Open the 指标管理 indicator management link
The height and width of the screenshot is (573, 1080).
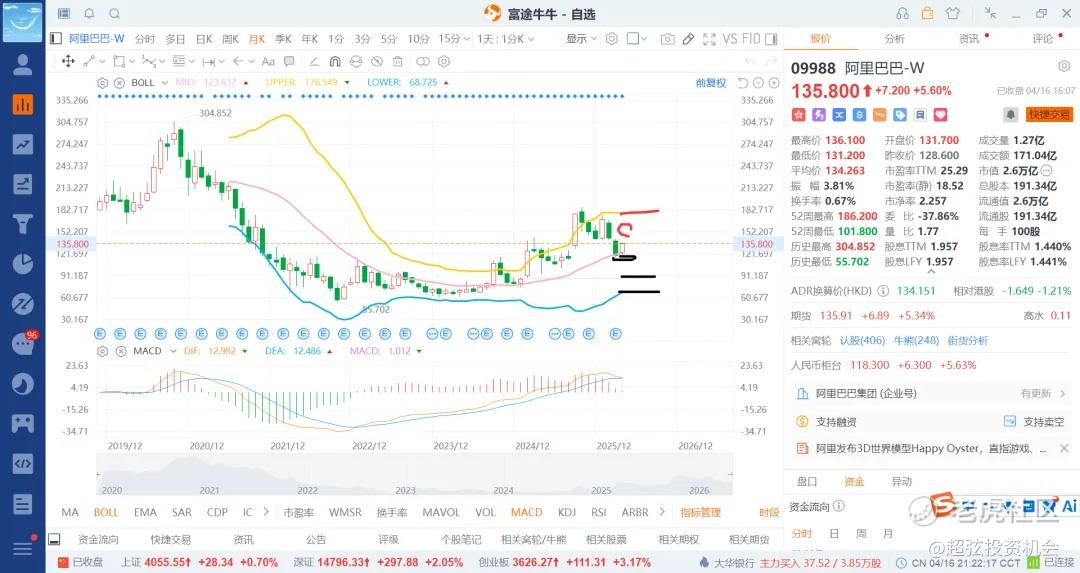[700, 512]
